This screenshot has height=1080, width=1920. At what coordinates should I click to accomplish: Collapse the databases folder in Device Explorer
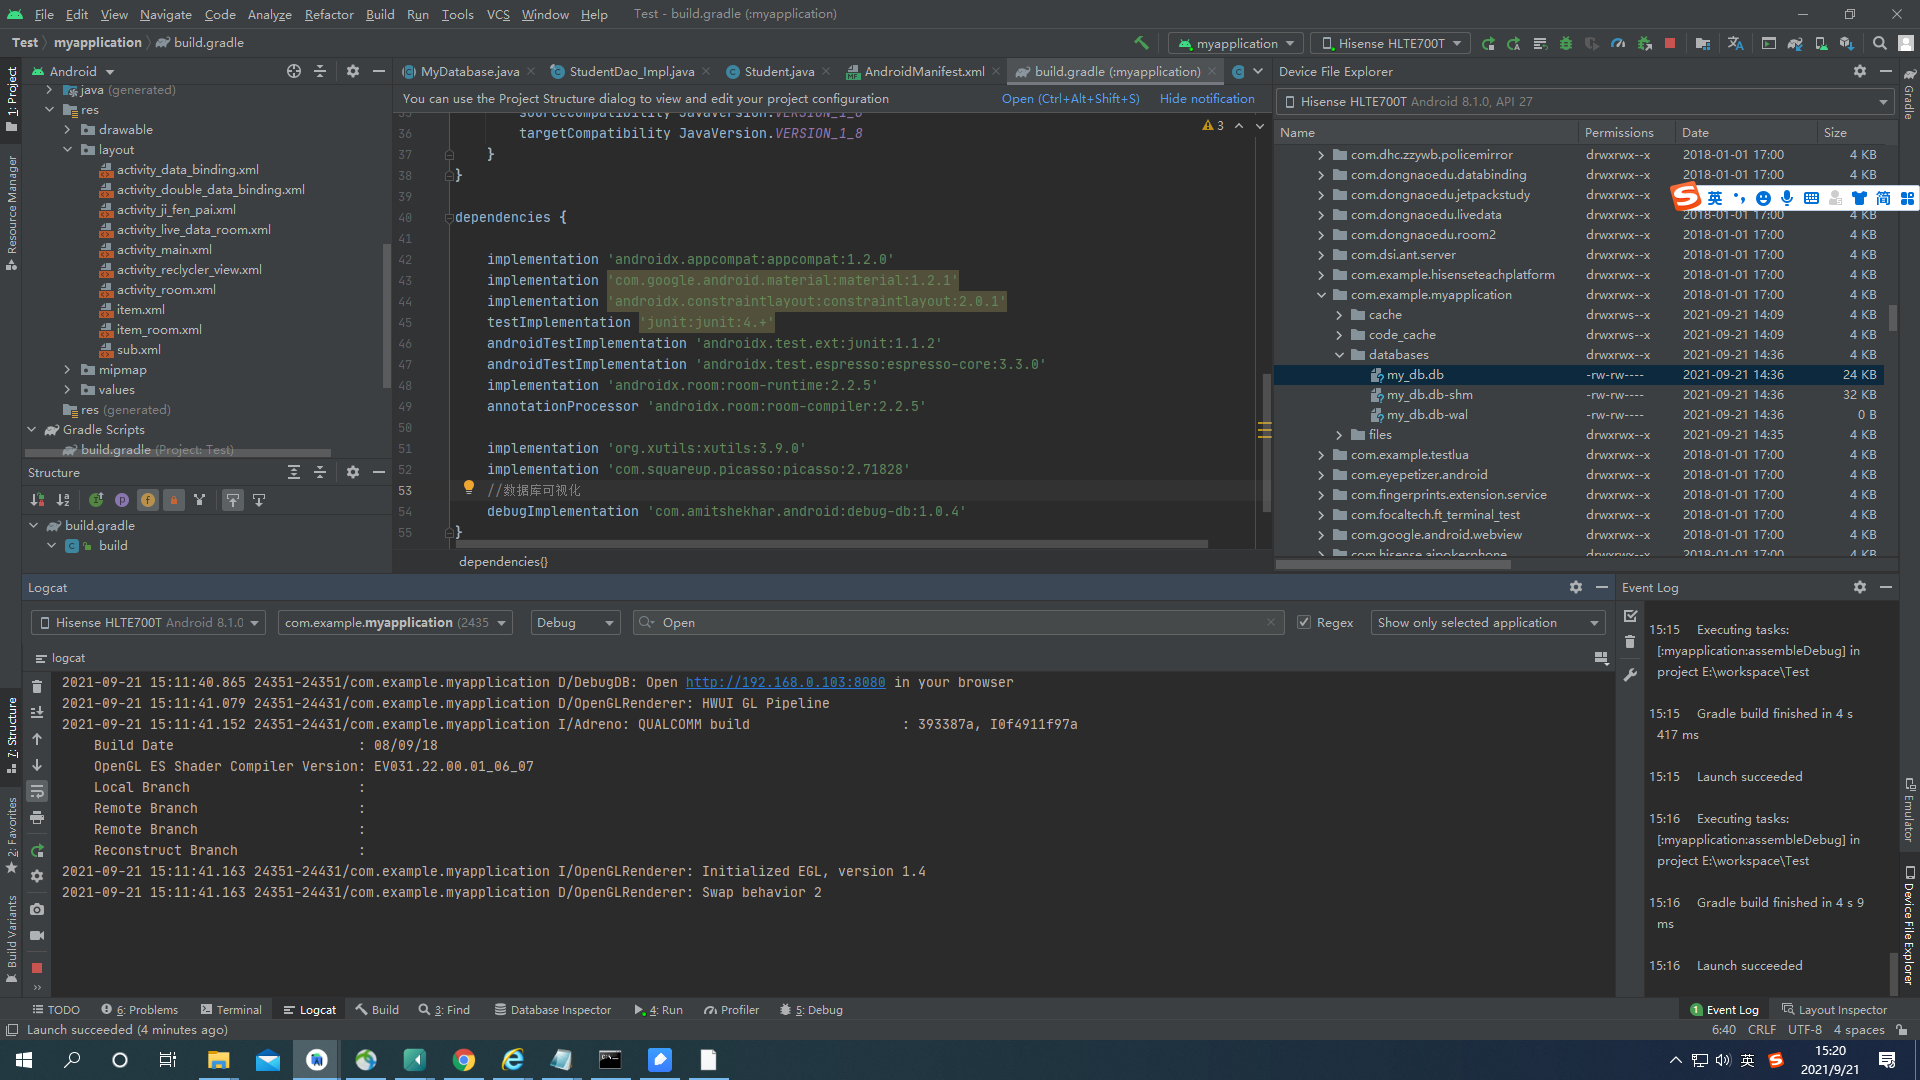(1339, 355)
